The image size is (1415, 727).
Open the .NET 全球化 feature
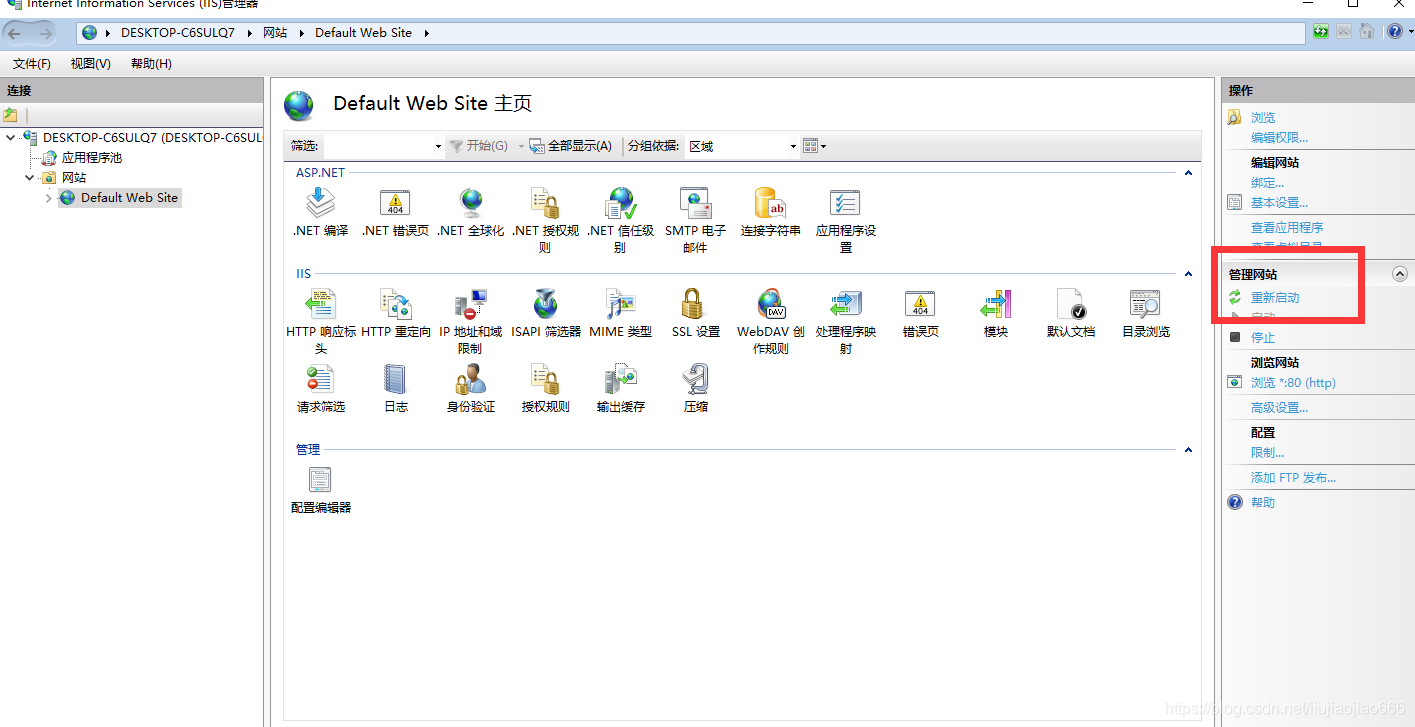(x=470, y=212)
